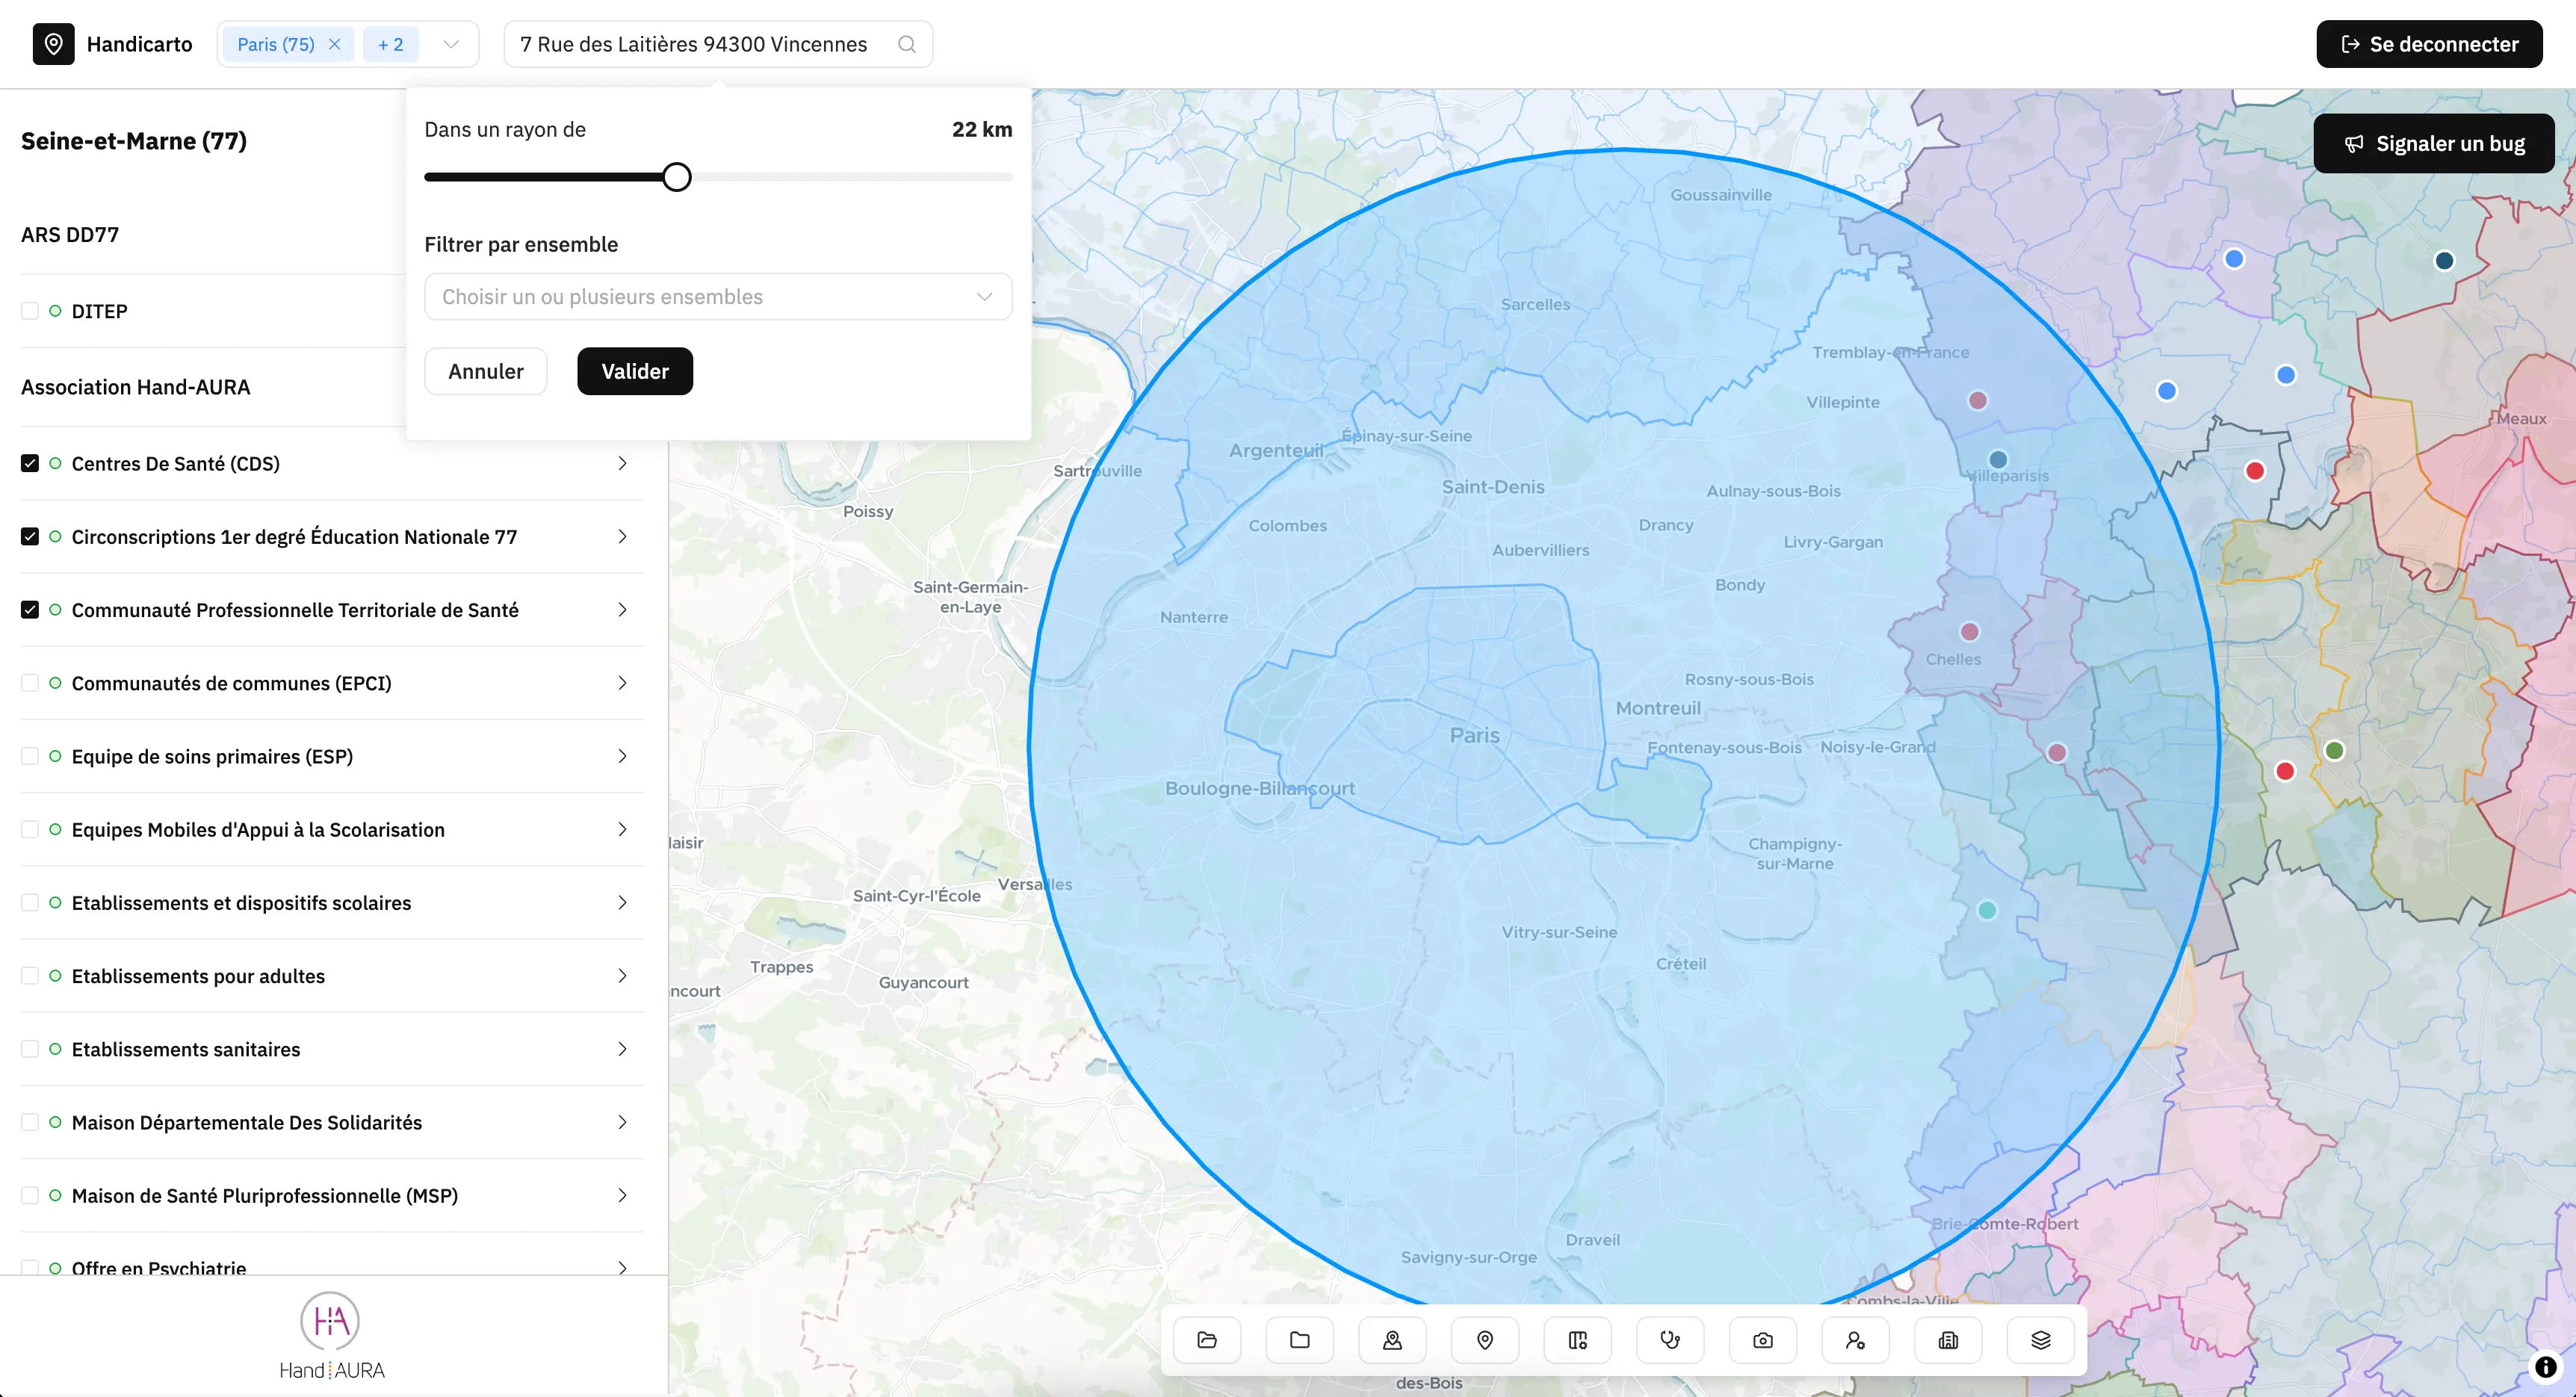Enable the DITEP checkbox
The height and width of the screenshot is (1397, 2576).
click(30, 311)
